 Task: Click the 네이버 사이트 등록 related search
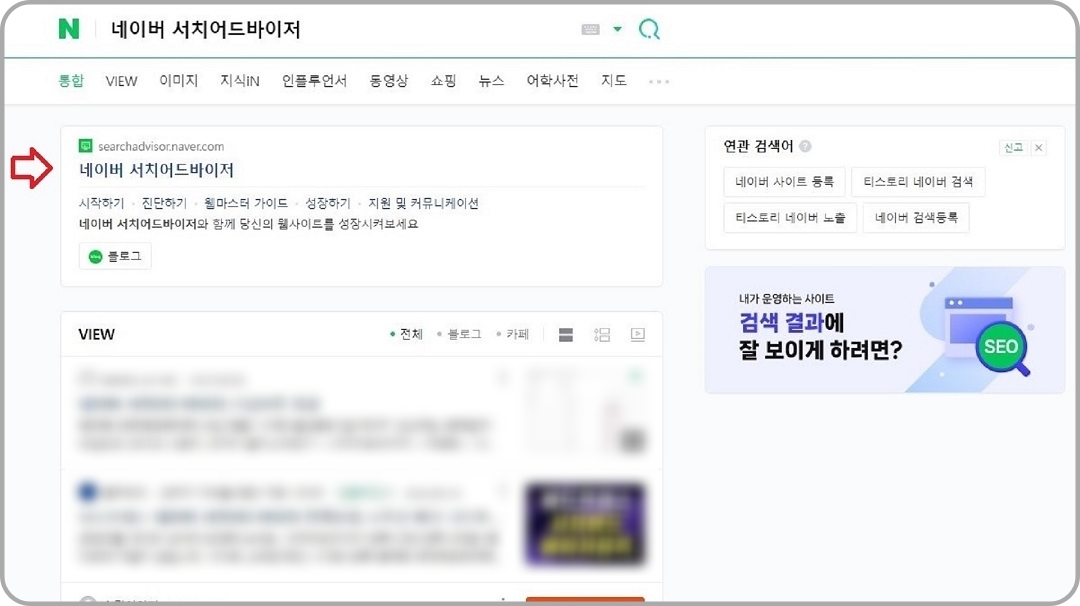[x=785, y=182]
